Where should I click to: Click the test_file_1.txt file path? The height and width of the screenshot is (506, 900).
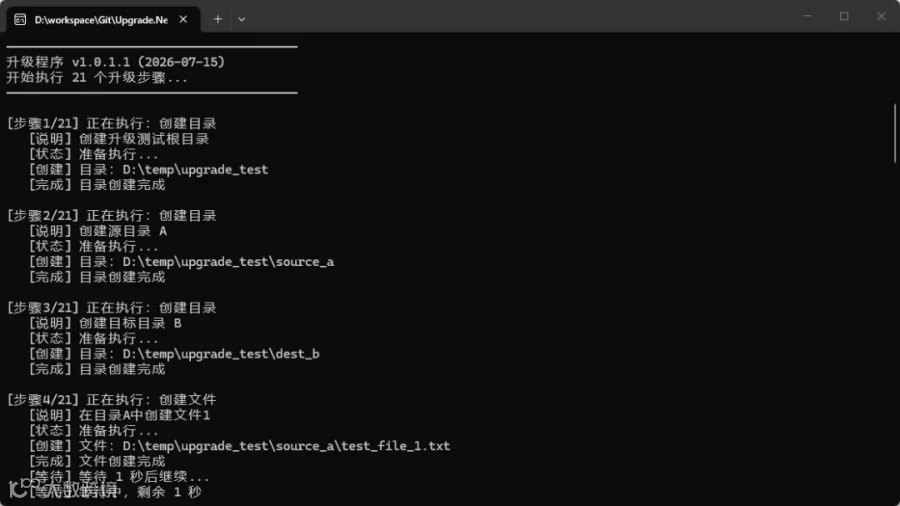point(286,446)
